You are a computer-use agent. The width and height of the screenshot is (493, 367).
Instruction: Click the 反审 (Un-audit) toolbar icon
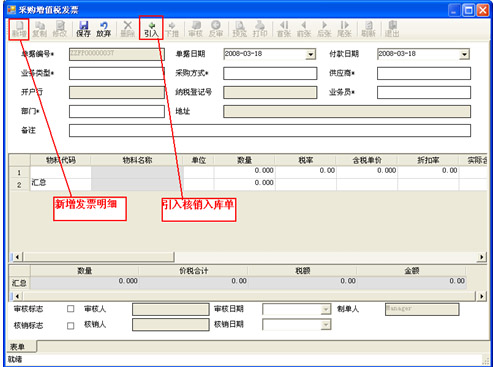(x=216, y=29)
